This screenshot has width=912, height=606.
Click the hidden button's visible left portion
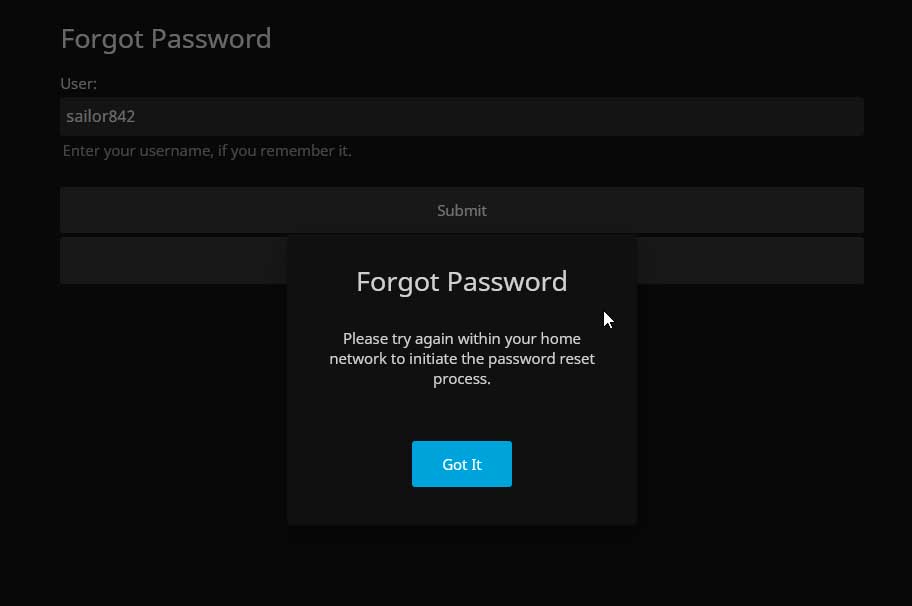point(172,260)
